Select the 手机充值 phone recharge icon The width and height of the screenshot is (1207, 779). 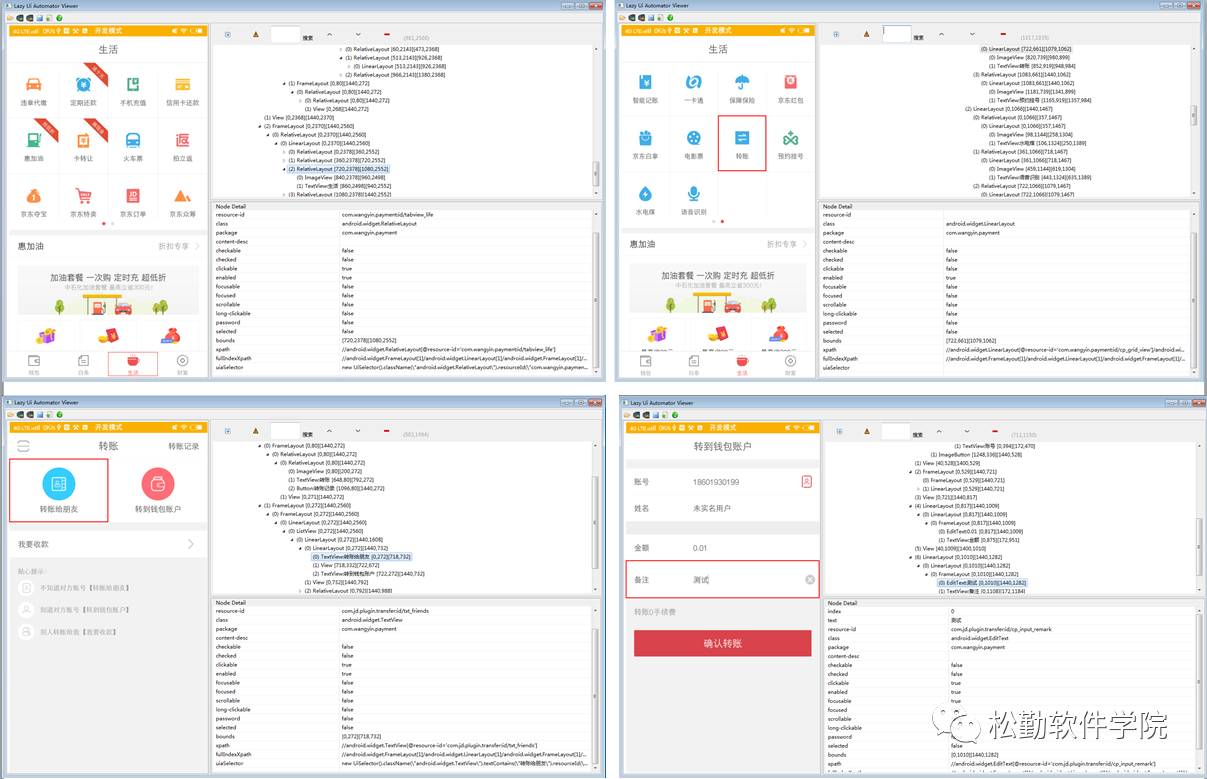tap(133, 85)
